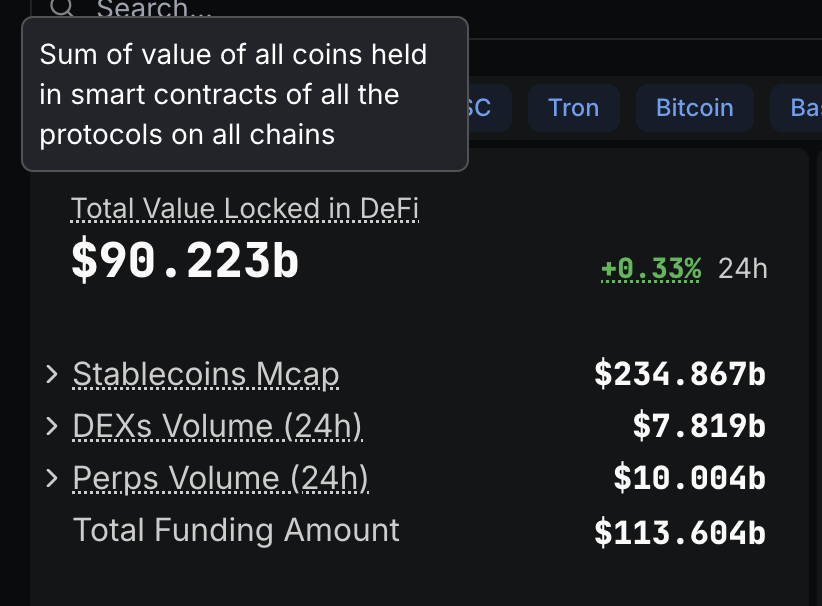Screen dimensions: 822x606
Task: Click the 24h label beside the change
Action: [743, 268]
